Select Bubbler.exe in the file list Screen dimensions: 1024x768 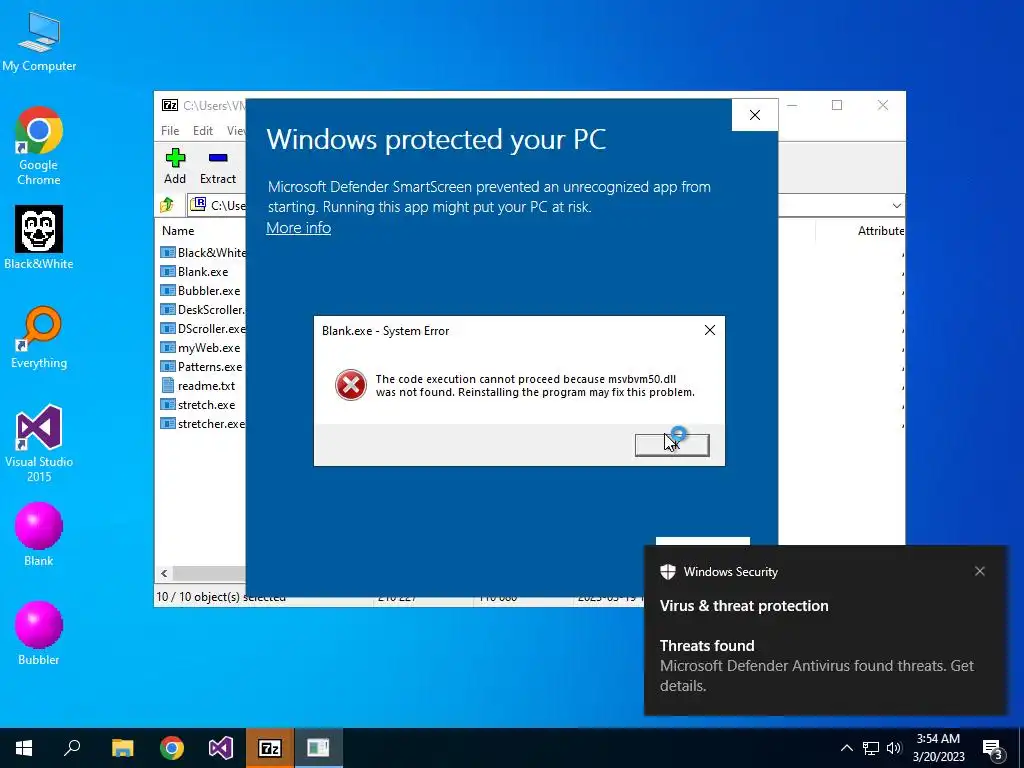coord(200,291)
